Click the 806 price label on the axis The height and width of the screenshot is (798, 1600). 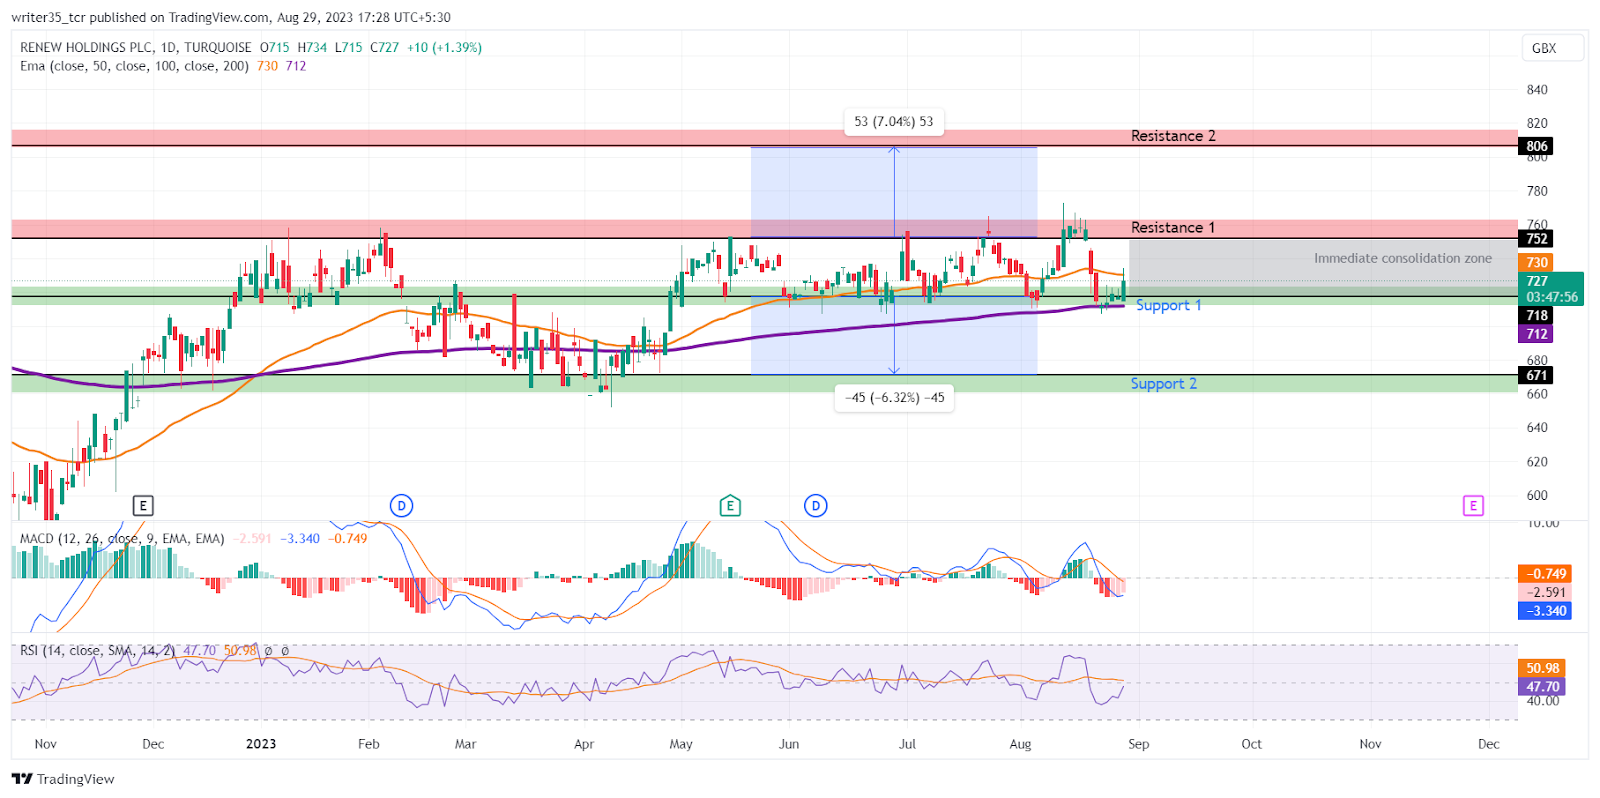pyautogui.click(x=1537, y=146)
